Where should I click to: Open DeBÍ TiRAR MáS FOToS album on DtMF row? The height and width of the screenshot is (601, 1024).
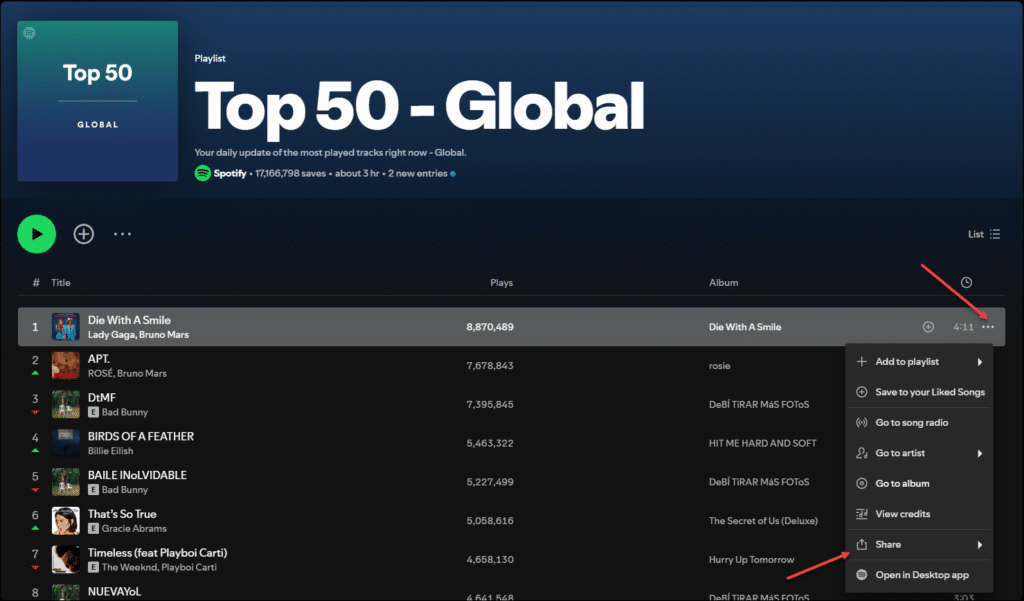point(759,404)
